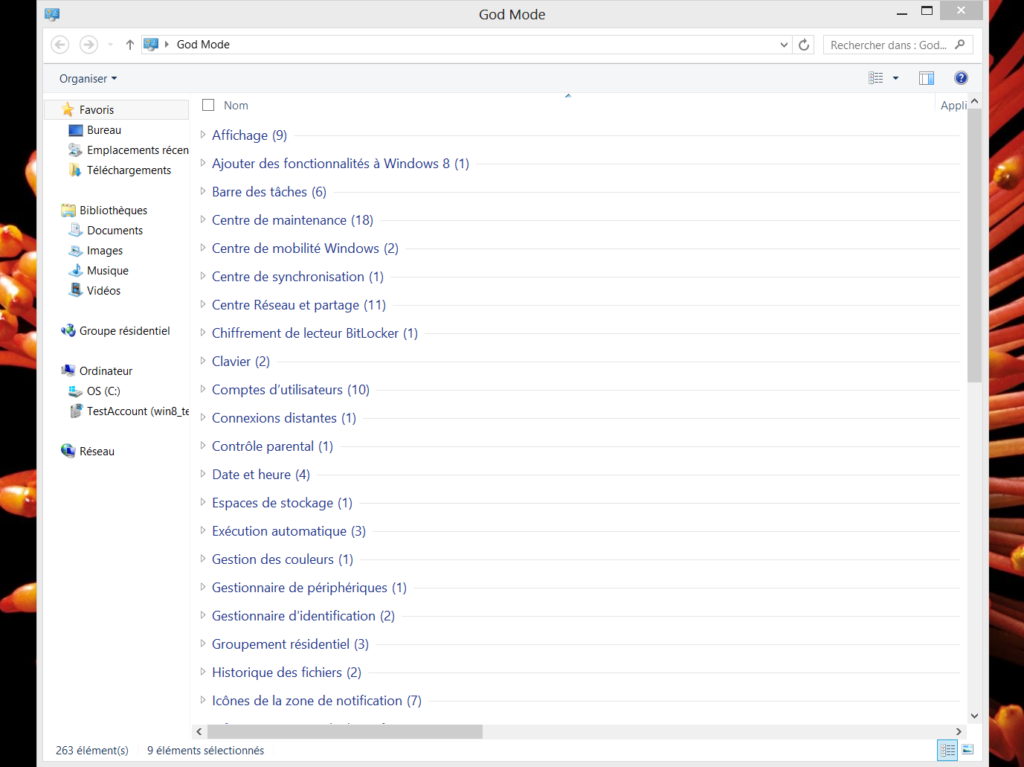
Task: Open Vidéos library
Action: pos(95,291)
